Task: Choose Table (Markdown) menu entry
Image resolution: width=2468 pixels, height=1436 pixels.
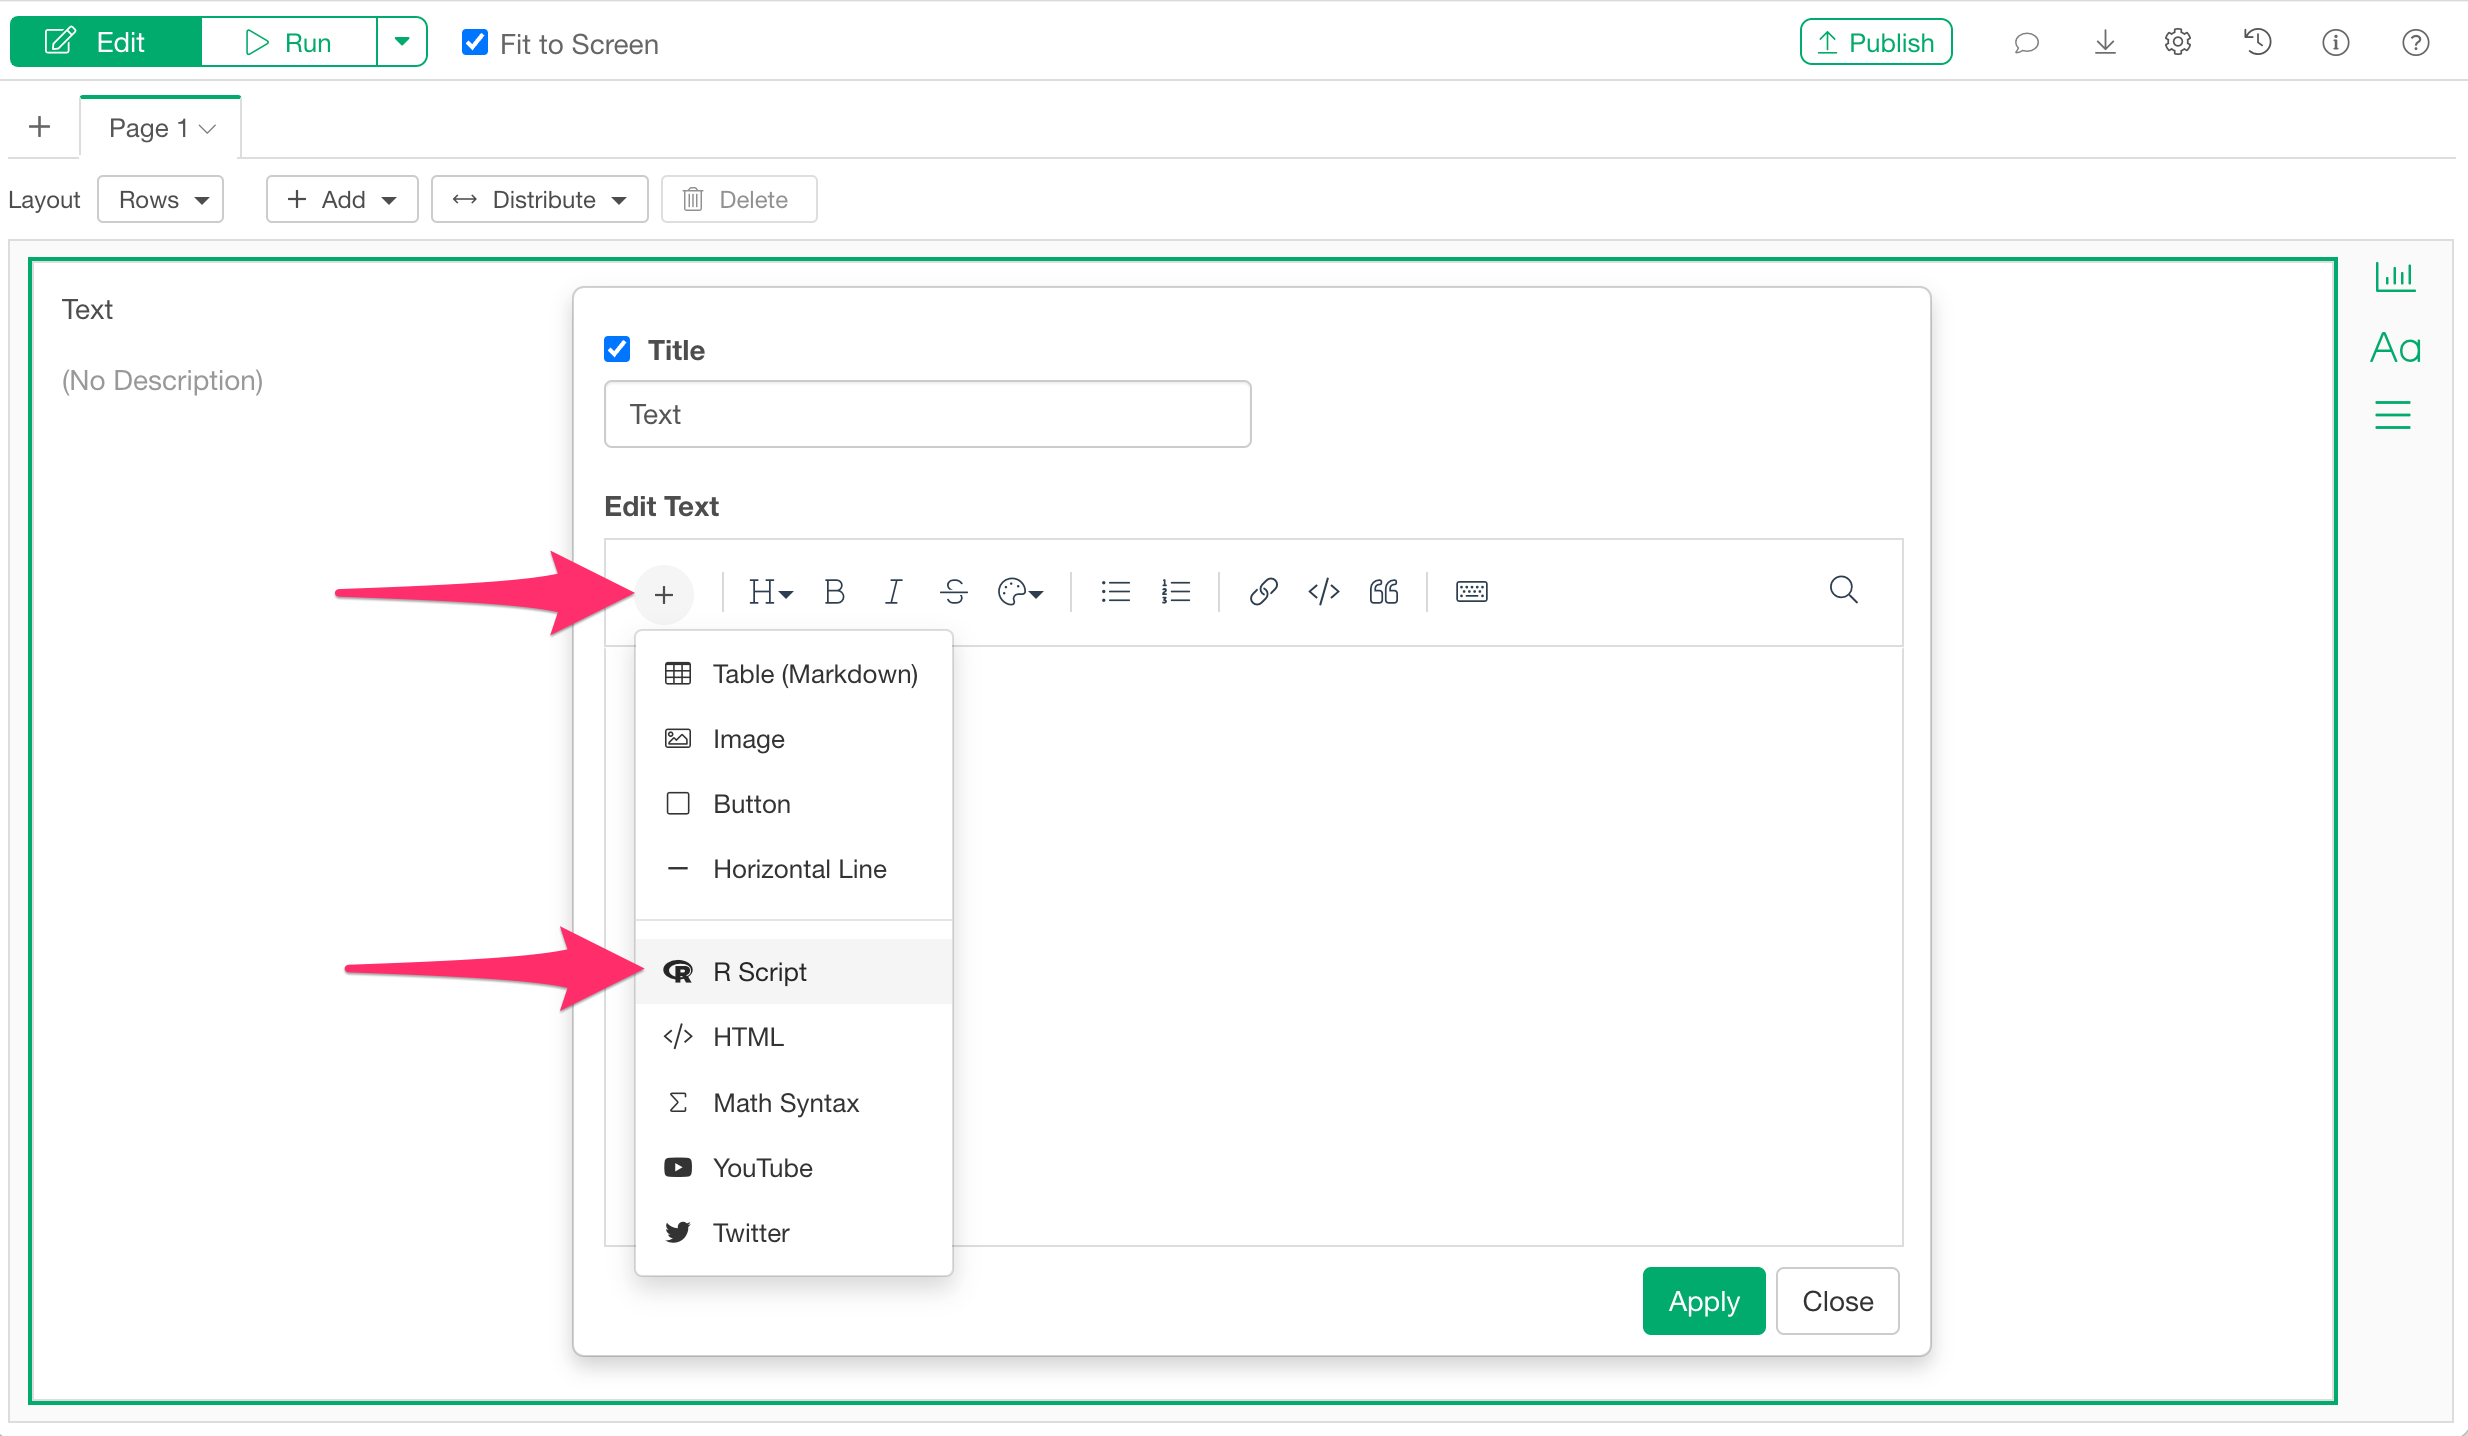Action: pyautogui.click(x=814, y=674)
